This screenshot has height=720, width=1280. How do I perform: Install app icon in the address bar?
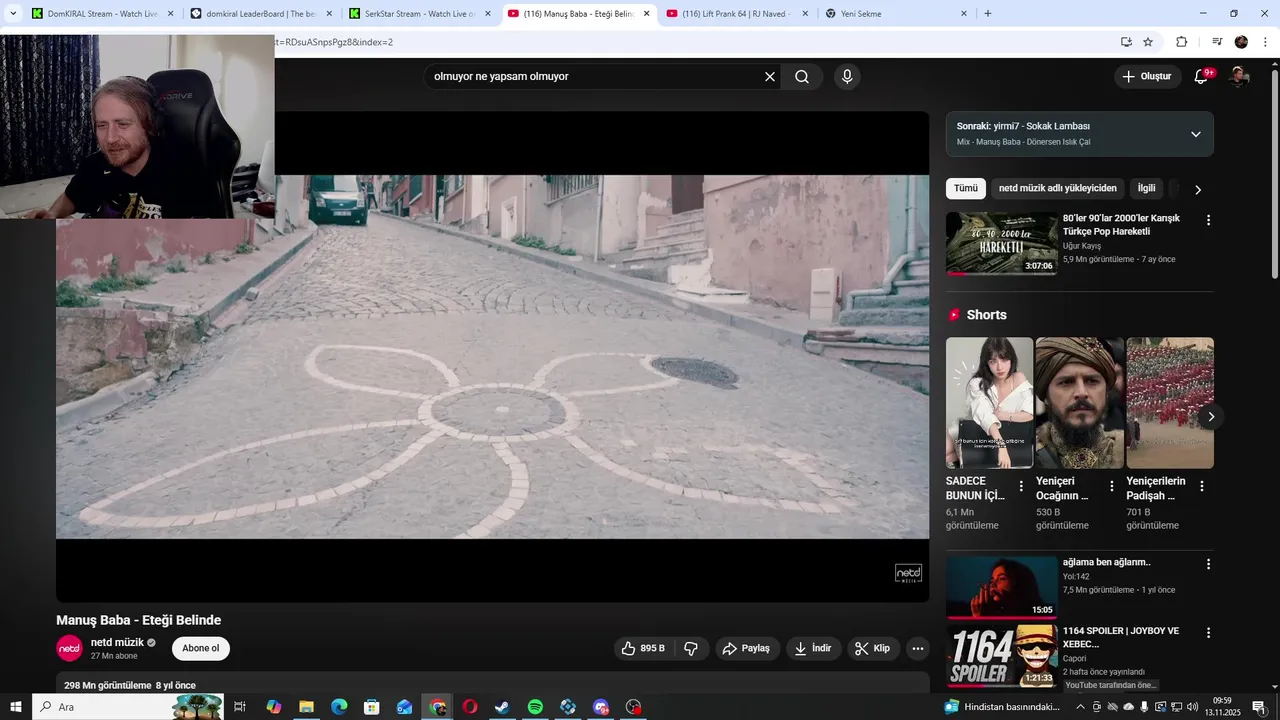pyautogui.click(x=1126, y=42)
